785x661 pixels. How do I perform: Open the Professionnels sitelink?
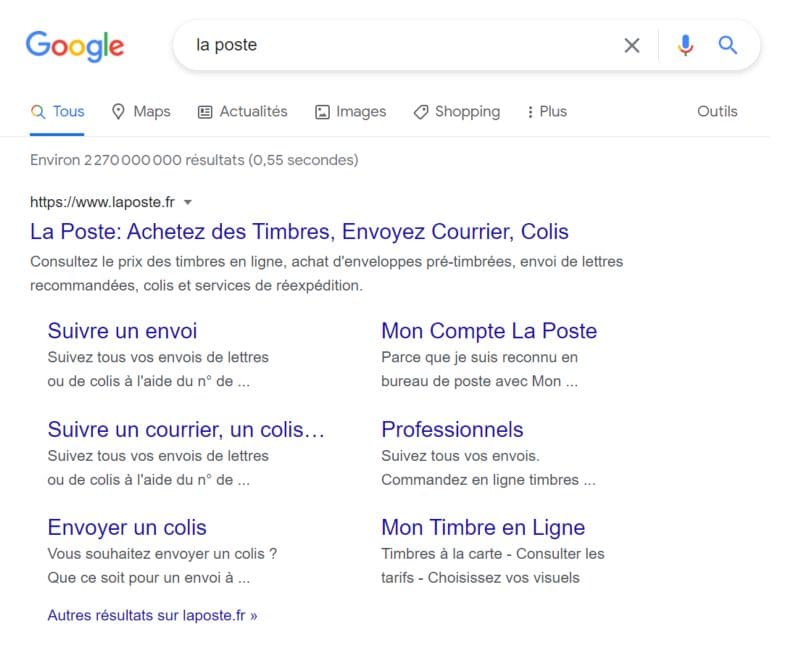[452, 430]
